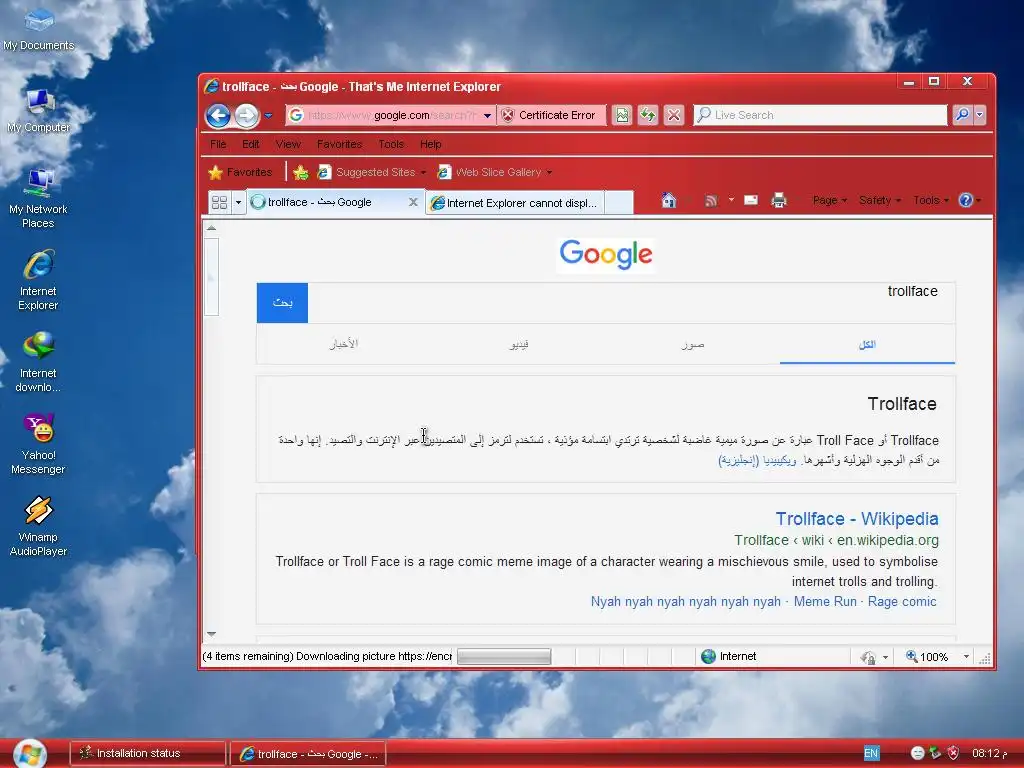1024x768 pixels.
Task: Open Meme Run sublink
Action: click(825, 601)
